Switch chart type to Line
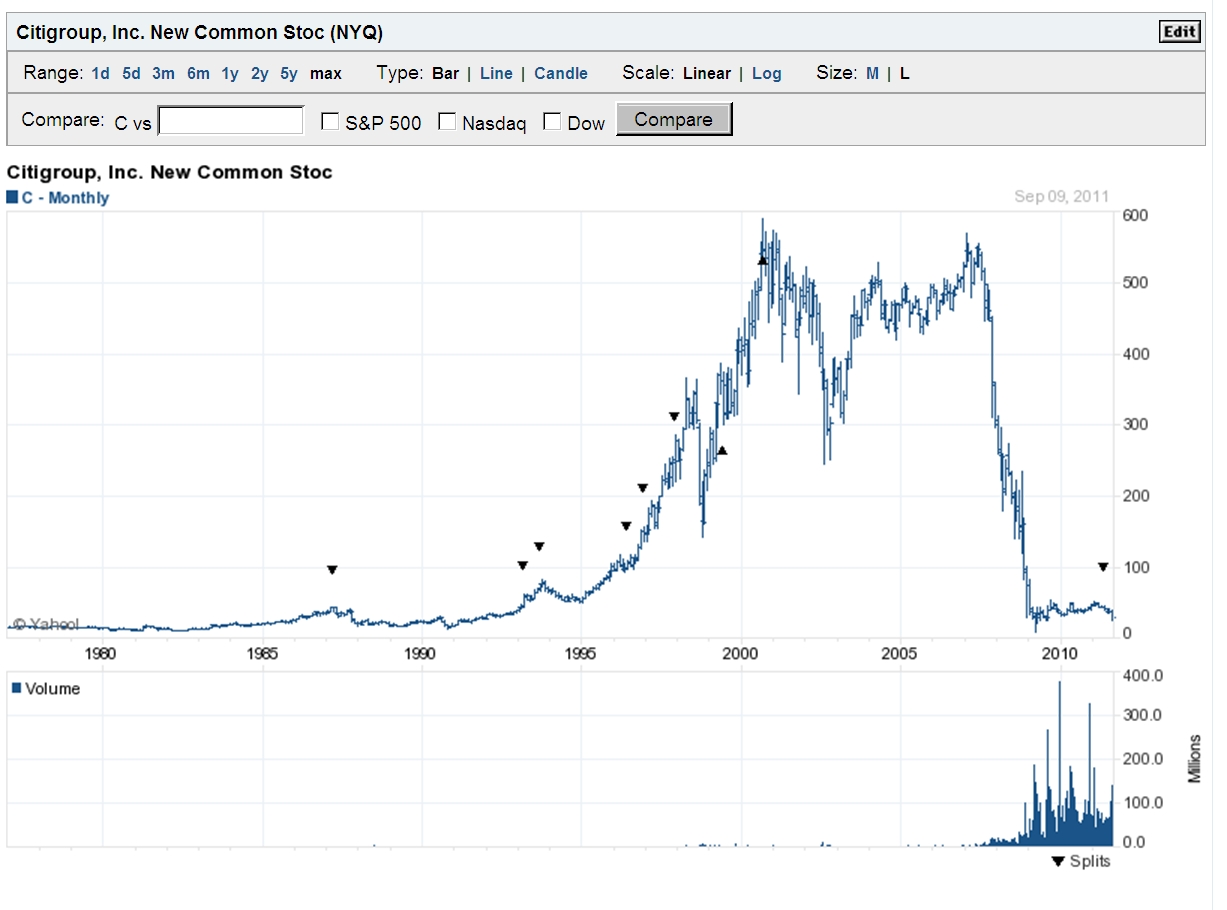 tap(496, 73)
